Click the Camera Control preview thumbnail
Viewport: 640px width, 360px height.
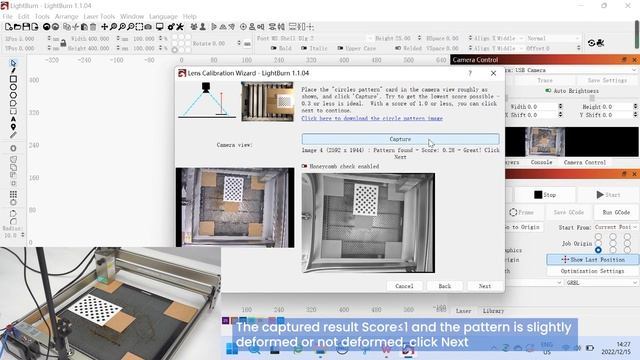(545, 142)
